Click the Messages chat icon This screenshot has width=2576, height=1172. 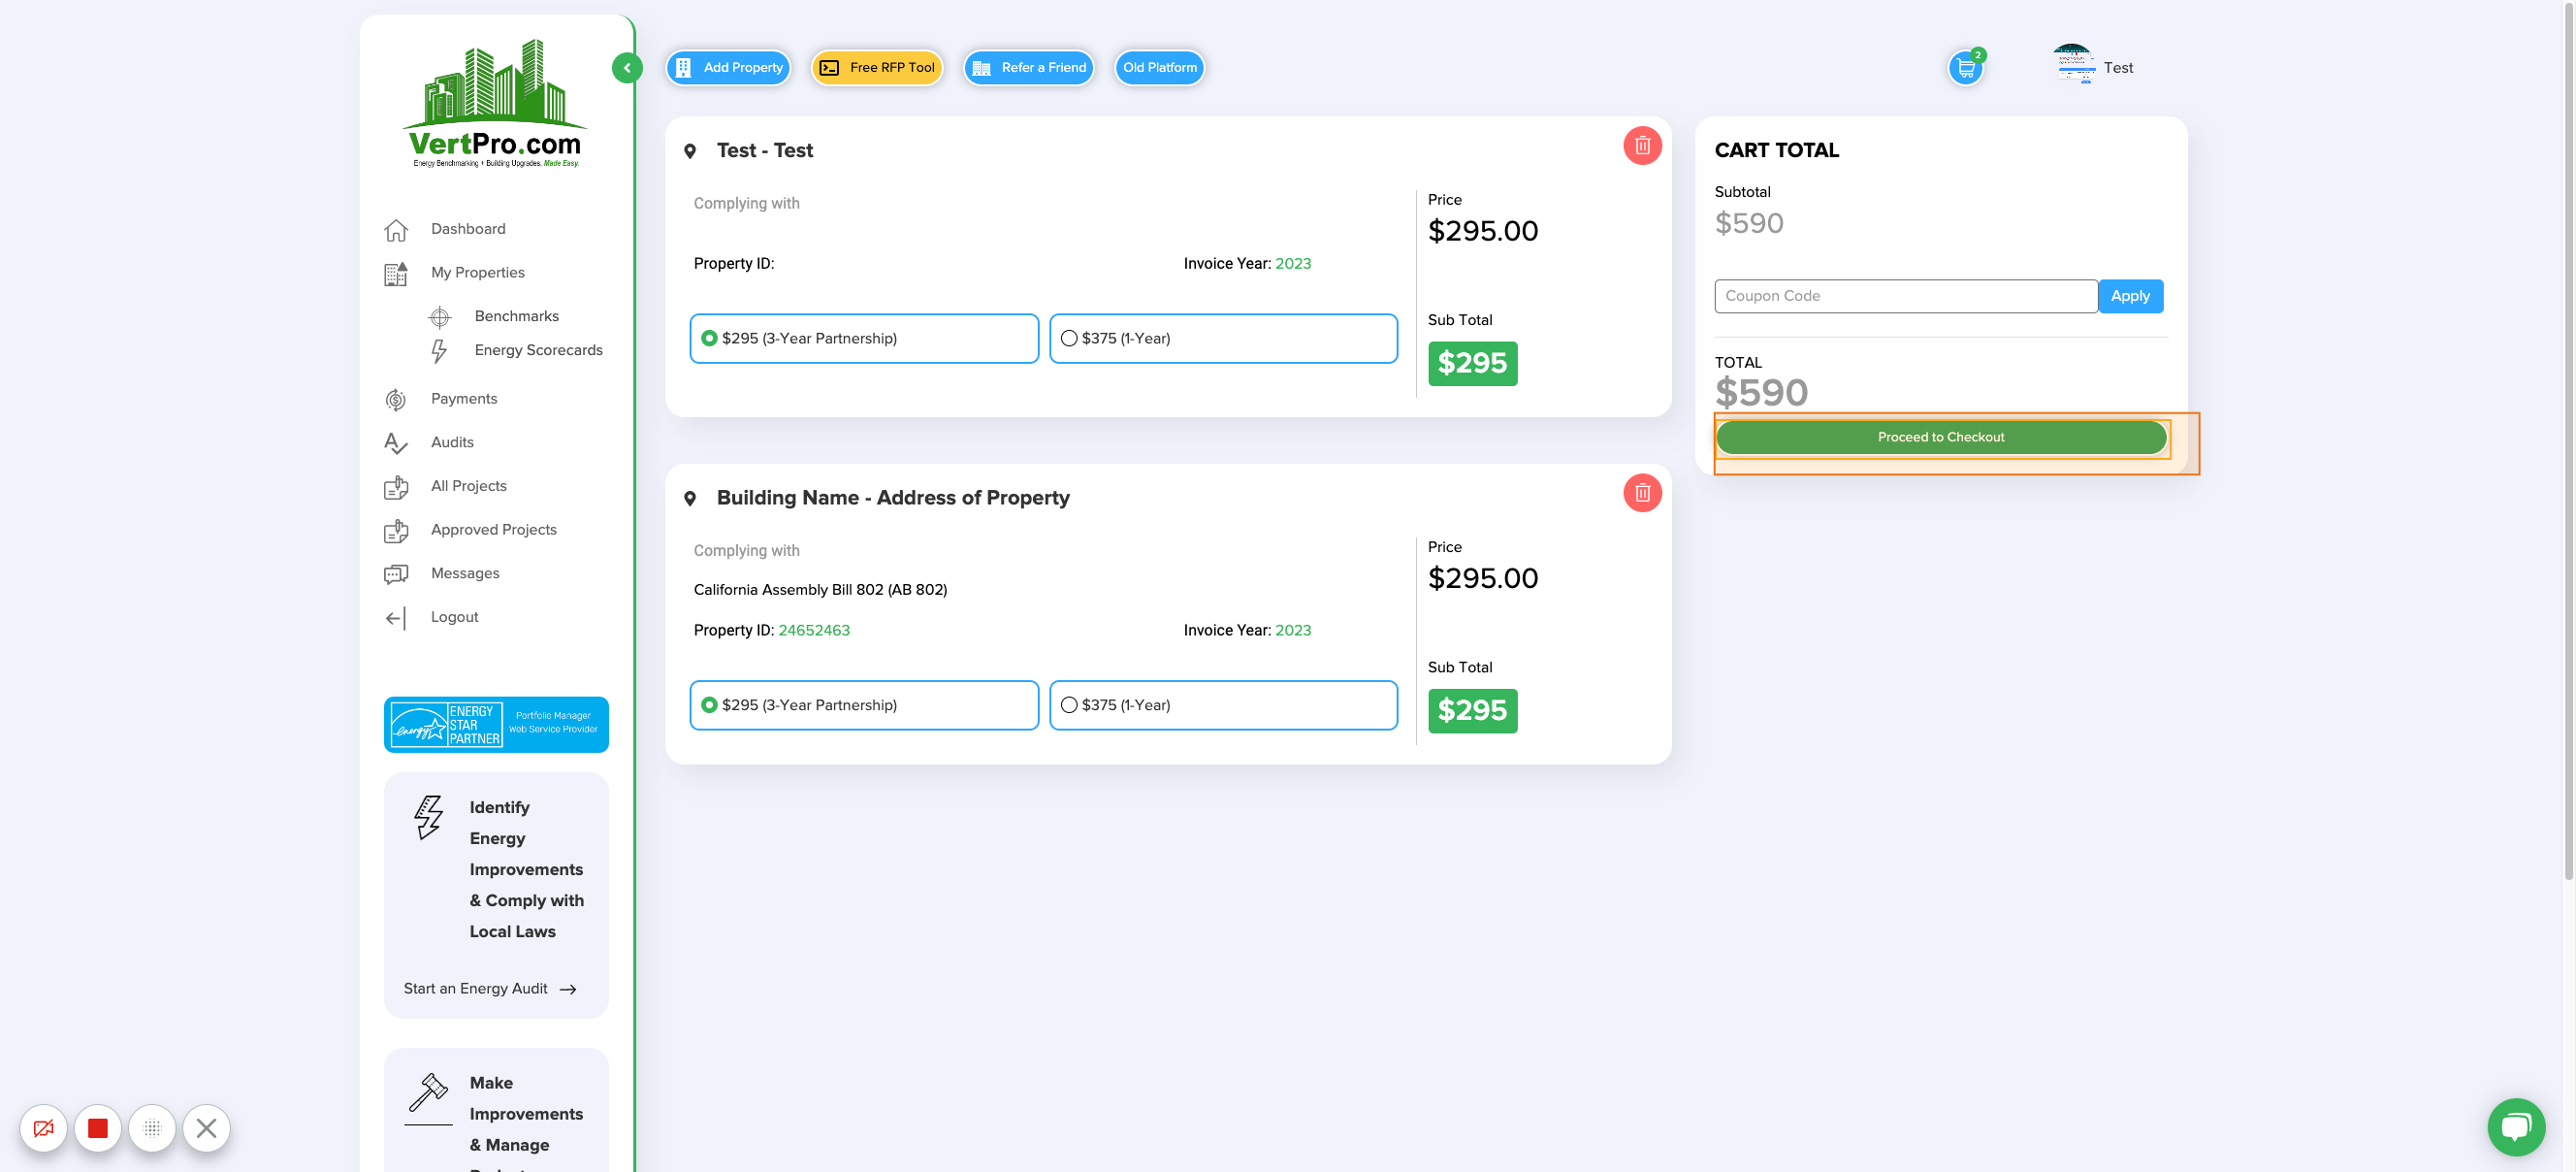tap(396, 574)
